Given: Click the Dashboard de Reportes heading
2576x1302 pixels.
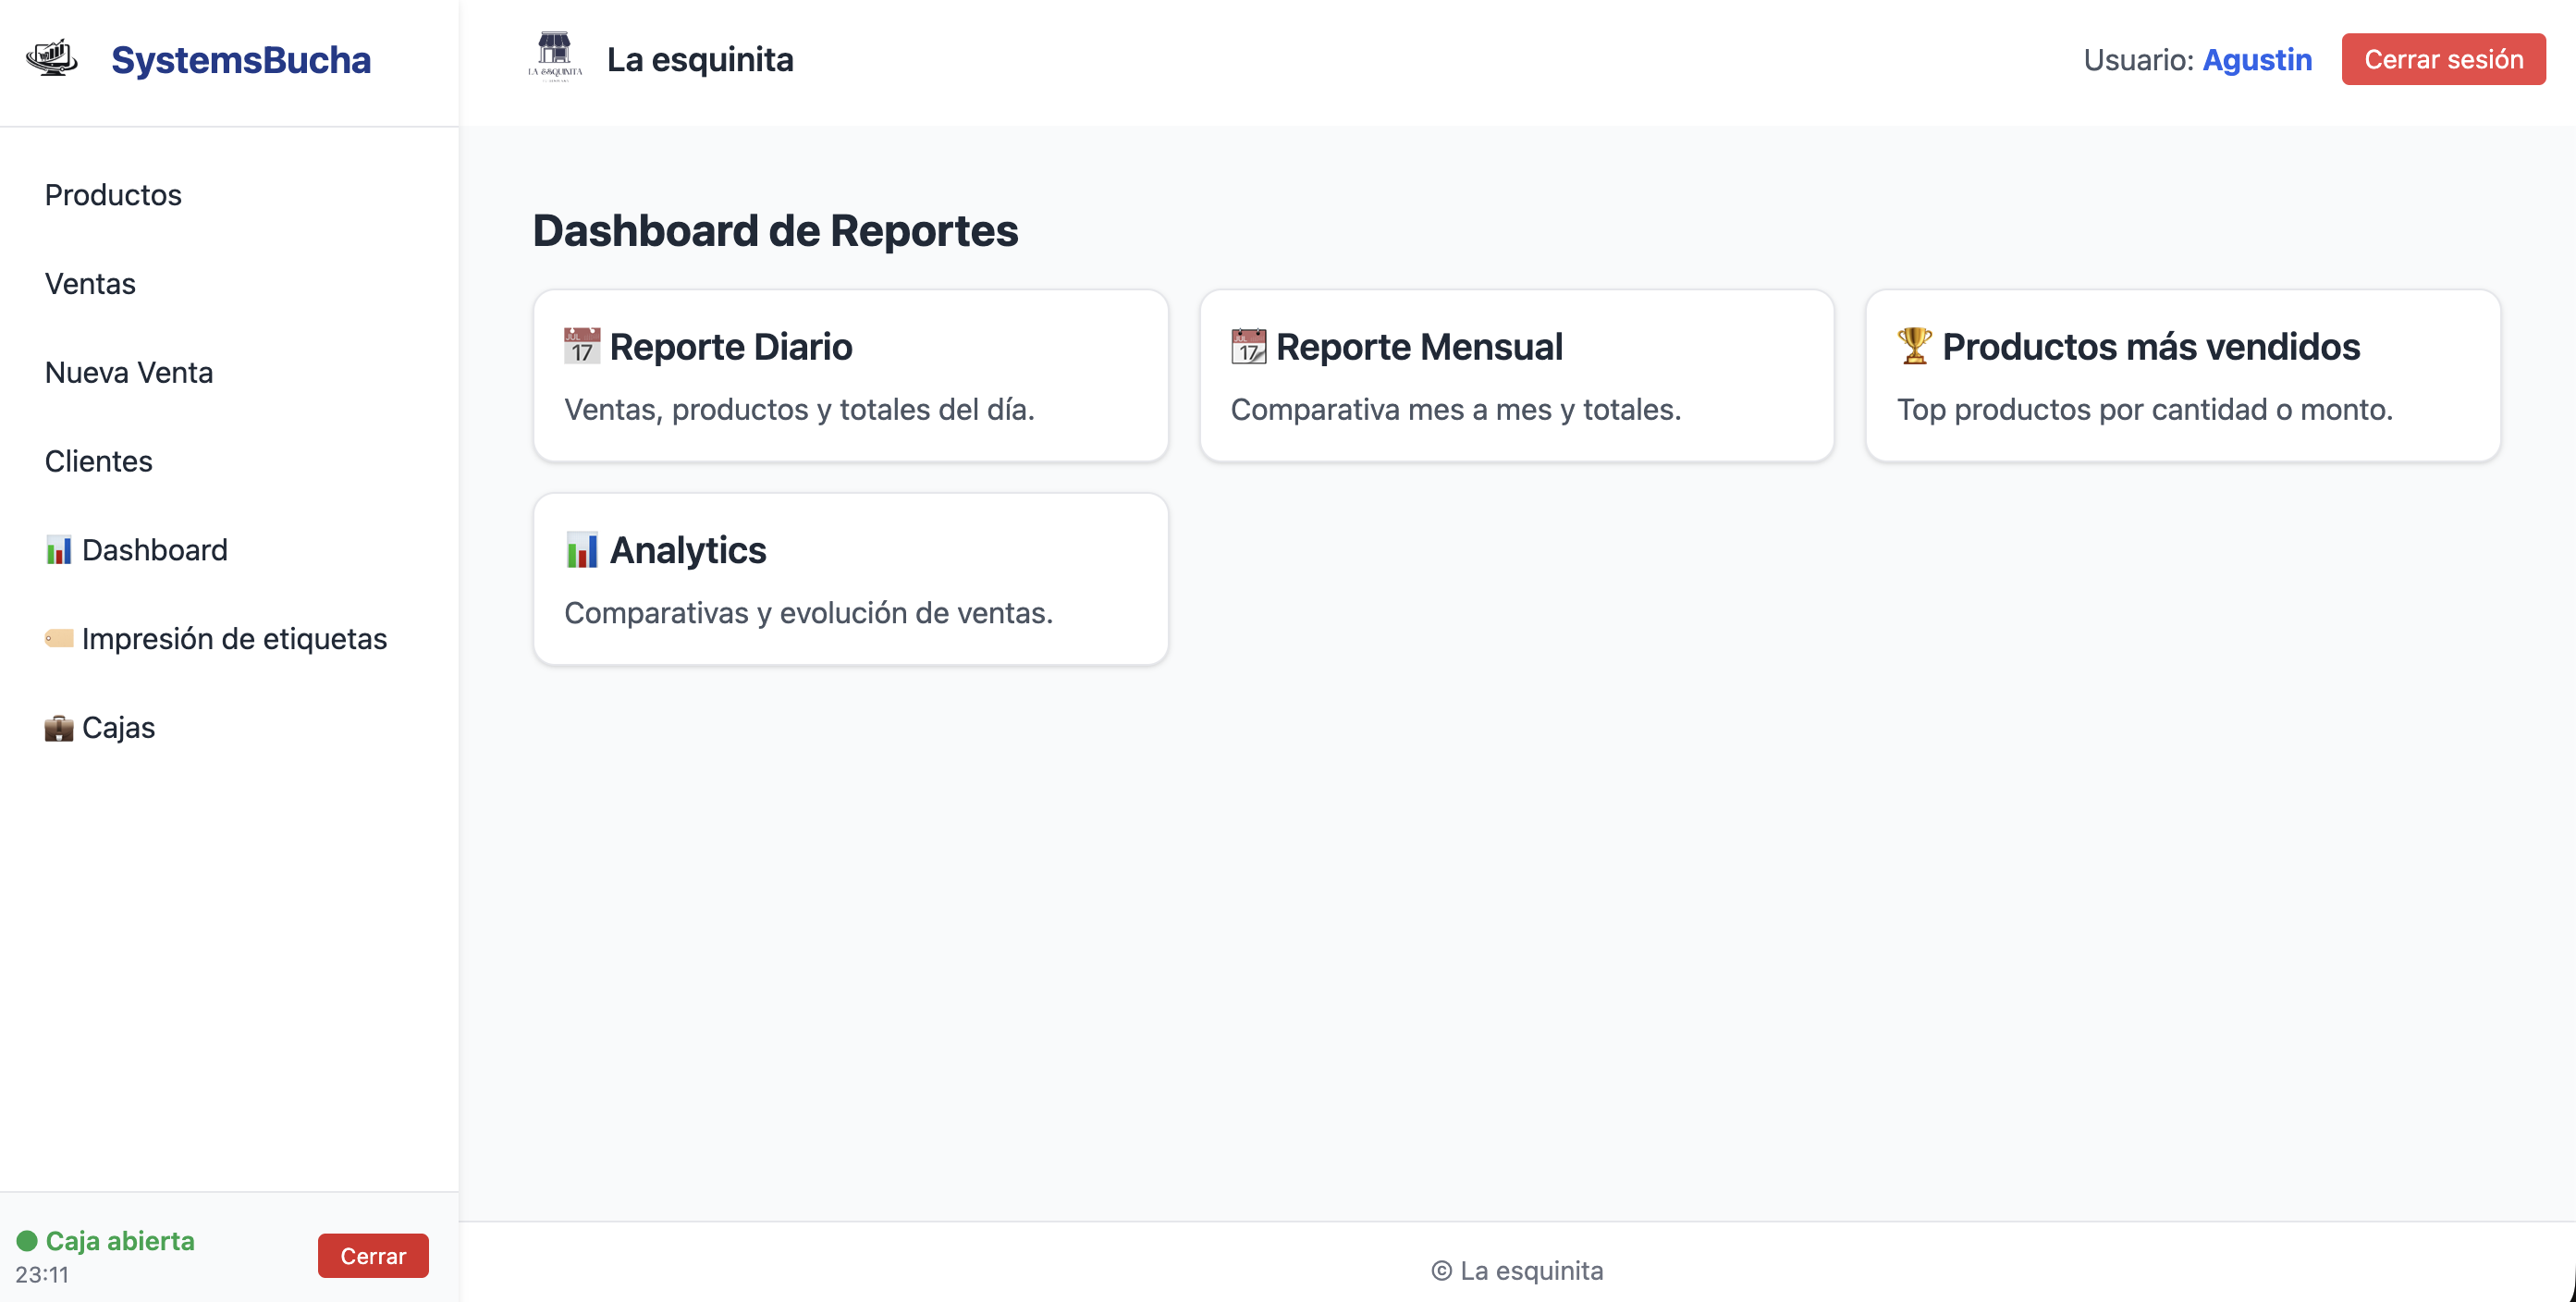Looking at the screenshot, I should coord(775,231).
